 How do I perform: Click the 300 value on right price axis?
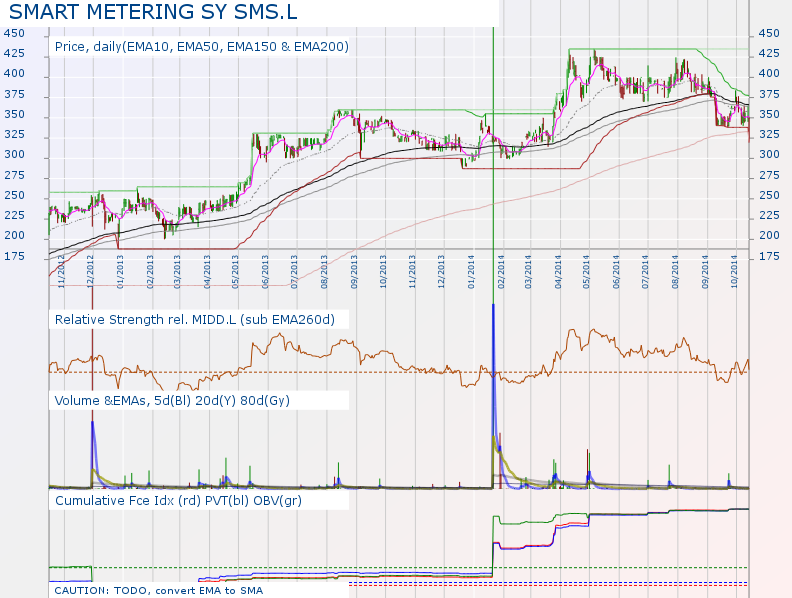tap(769, 155)
